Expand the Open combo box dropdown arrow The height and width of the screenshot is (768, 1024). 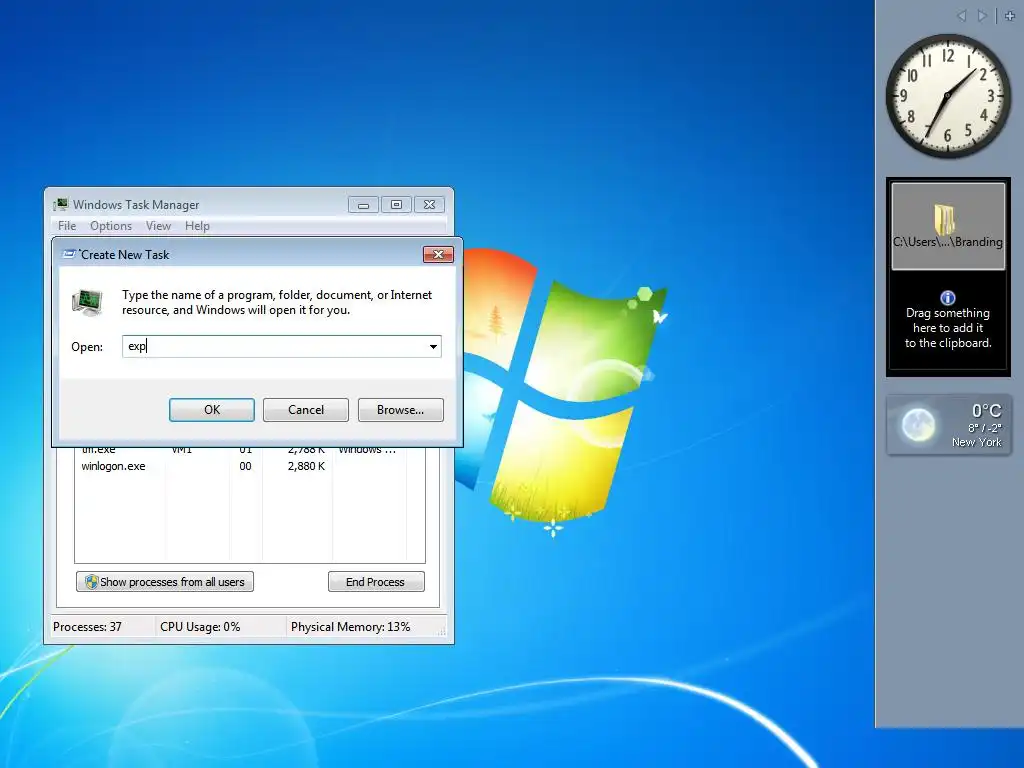click(x=433, y=347)
